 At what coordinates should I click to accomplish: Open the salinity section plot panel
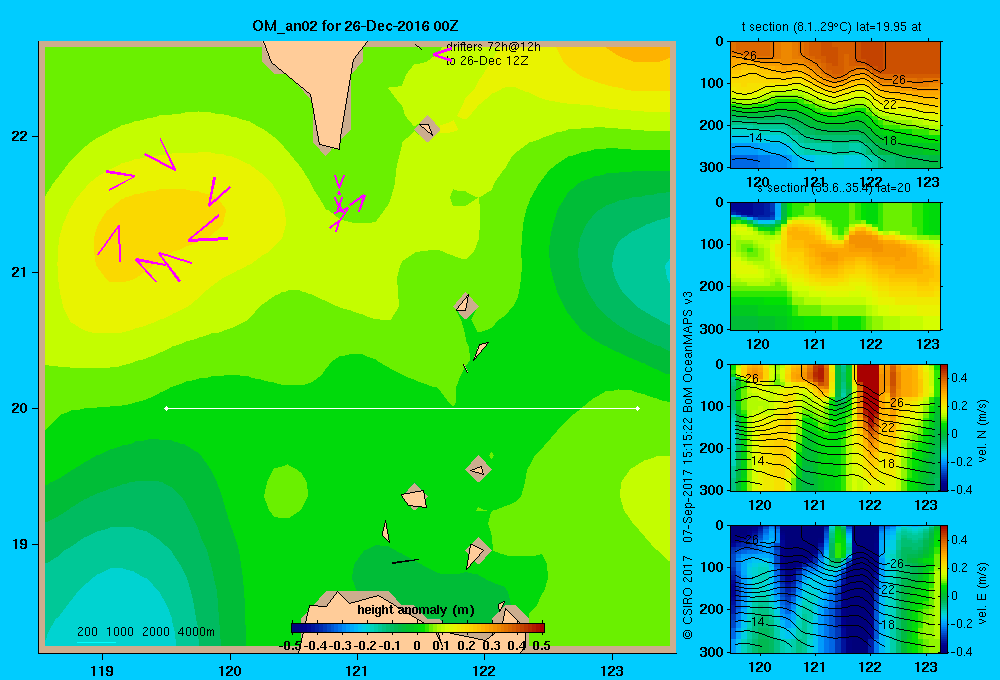click(x=835, y=266)
